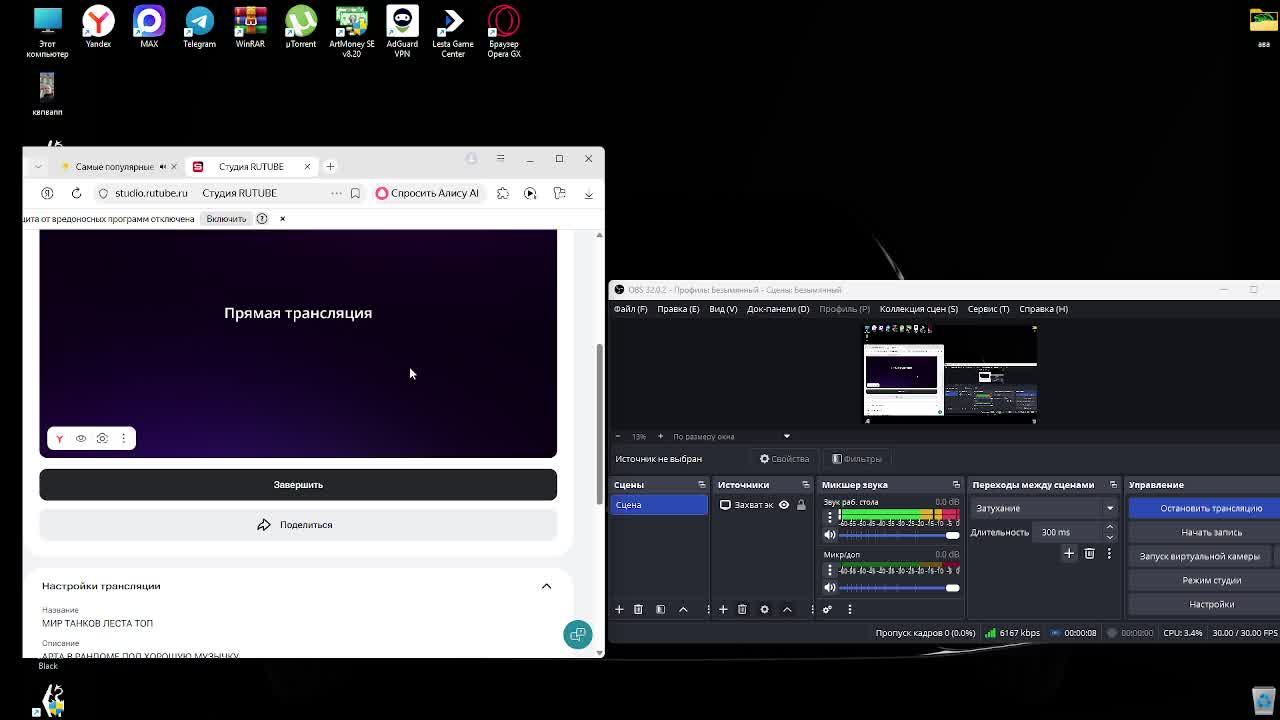Open Коллекция сцен menu in OBS
Screen dimensions: 1280x720
coord(919,309)
